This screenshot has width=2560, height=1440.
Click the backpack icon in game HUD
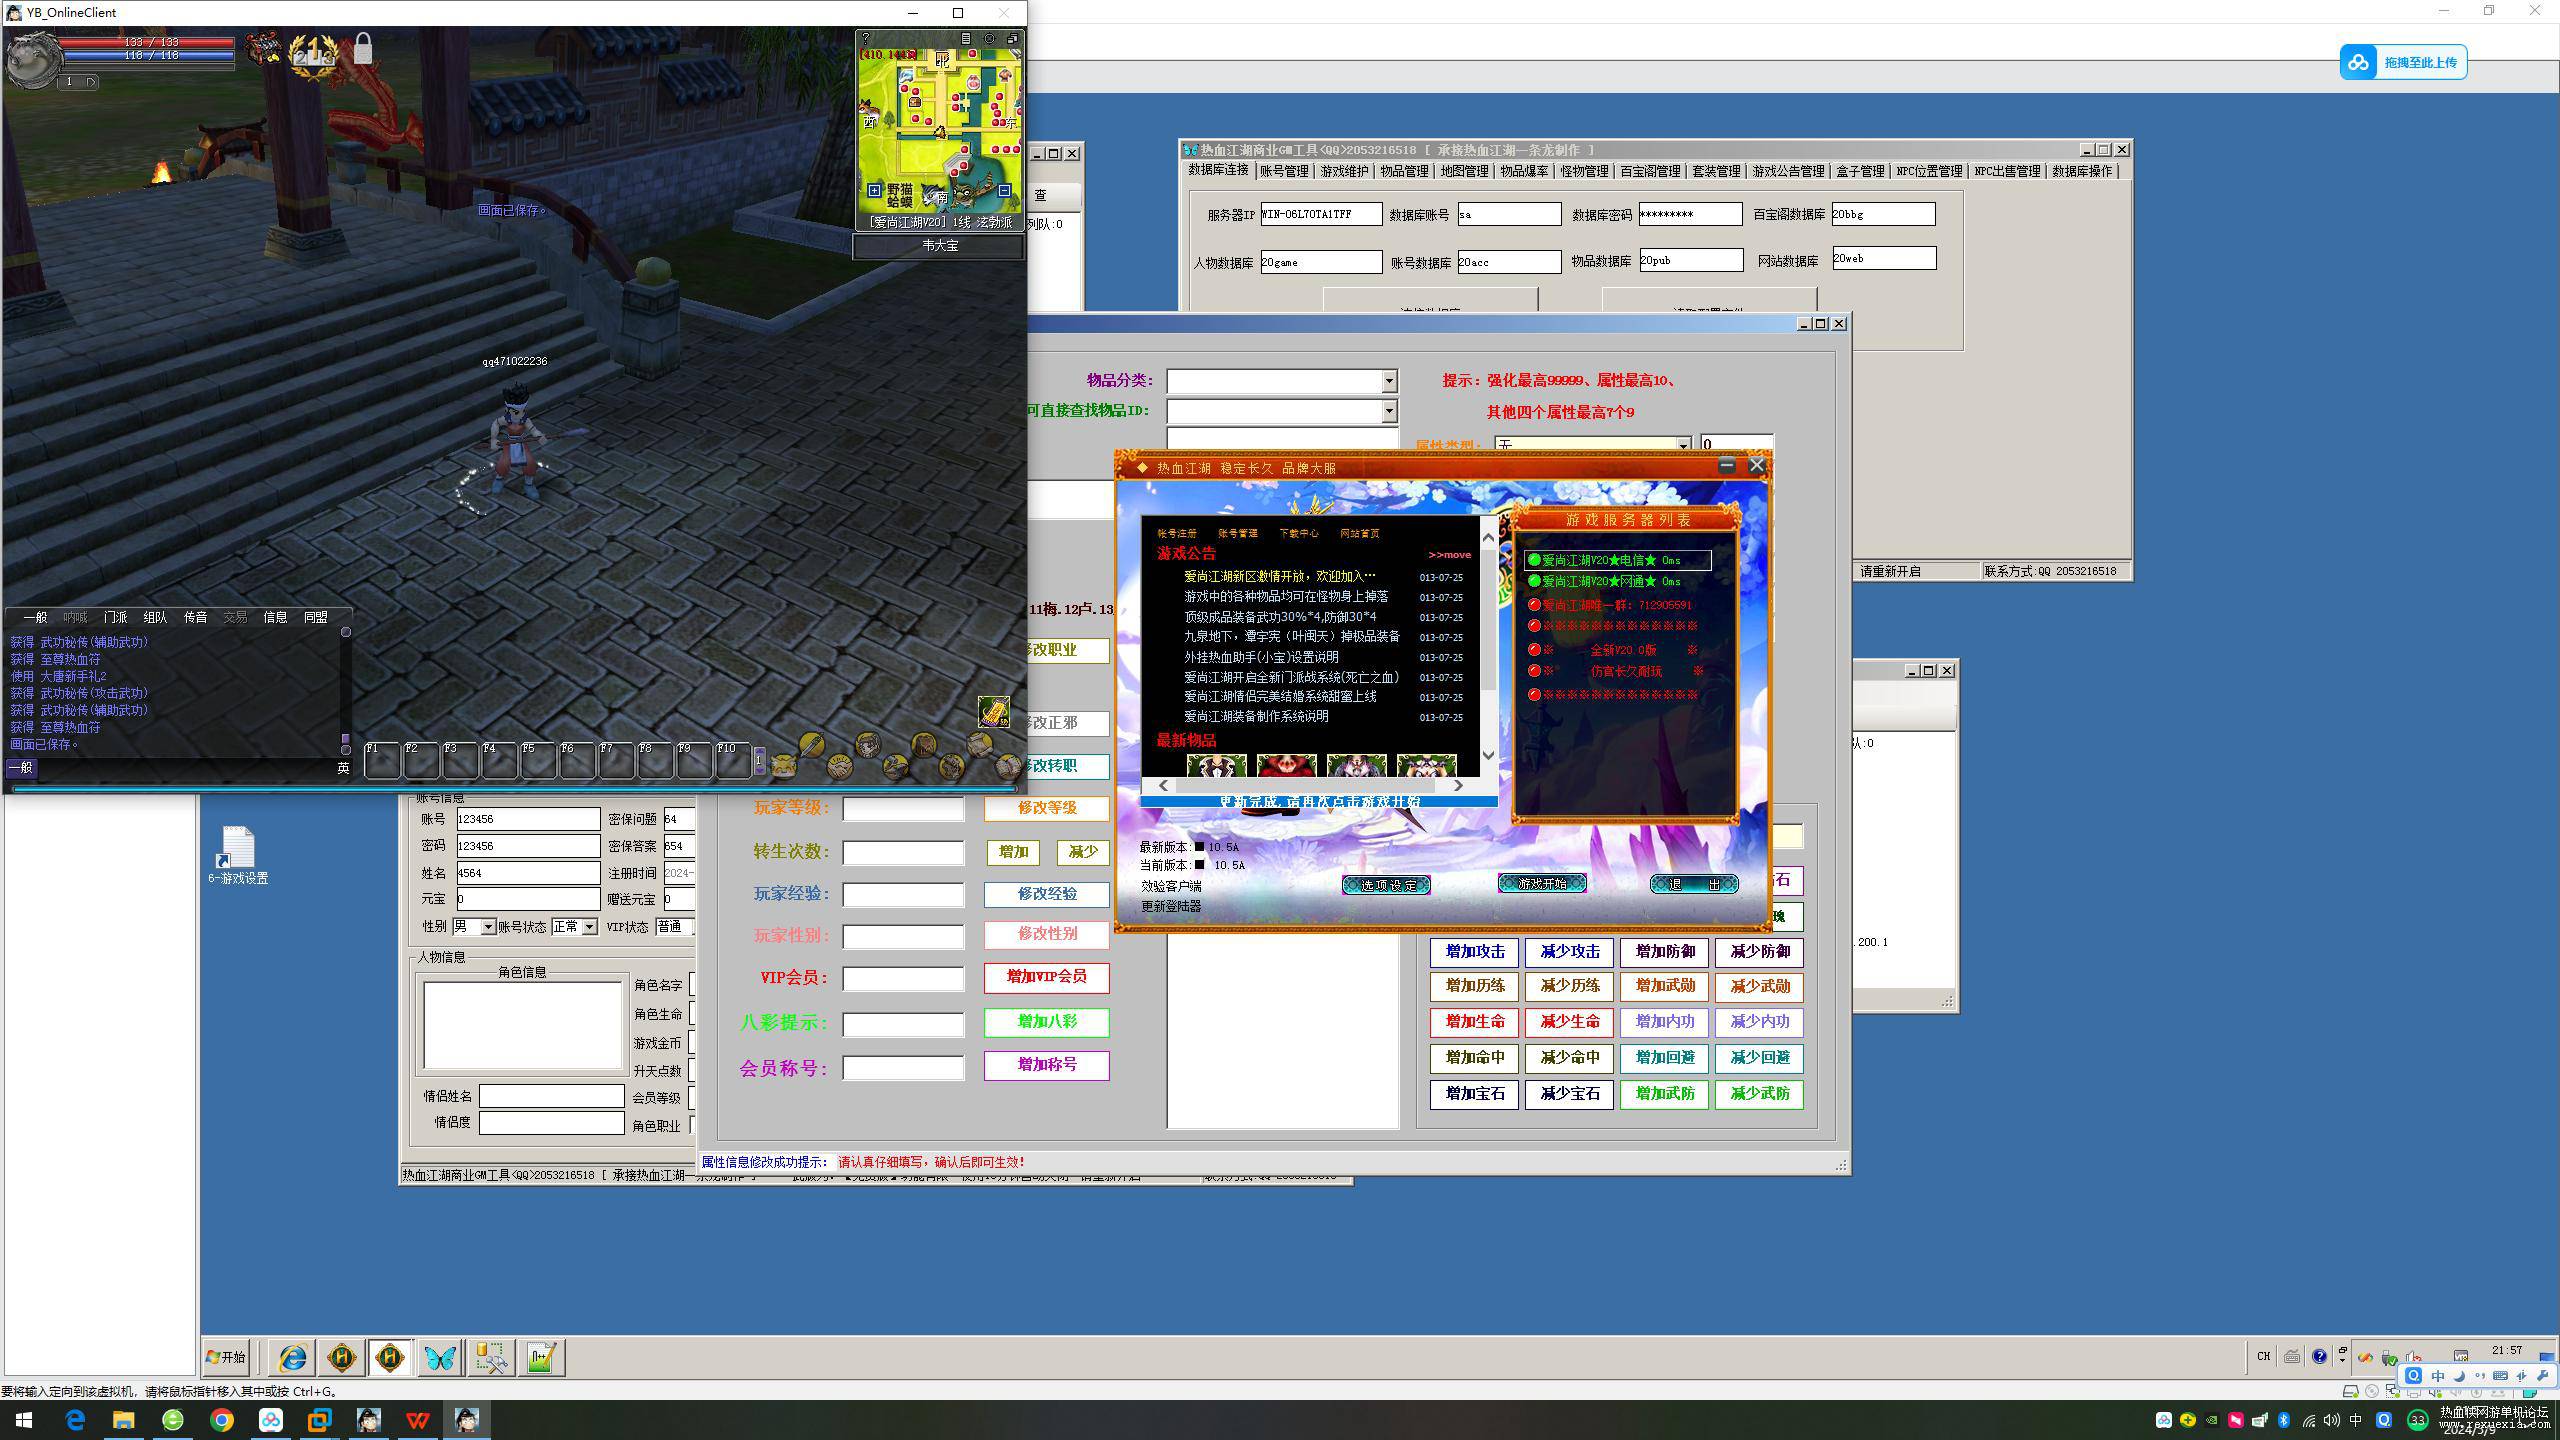tap(923, 744)
